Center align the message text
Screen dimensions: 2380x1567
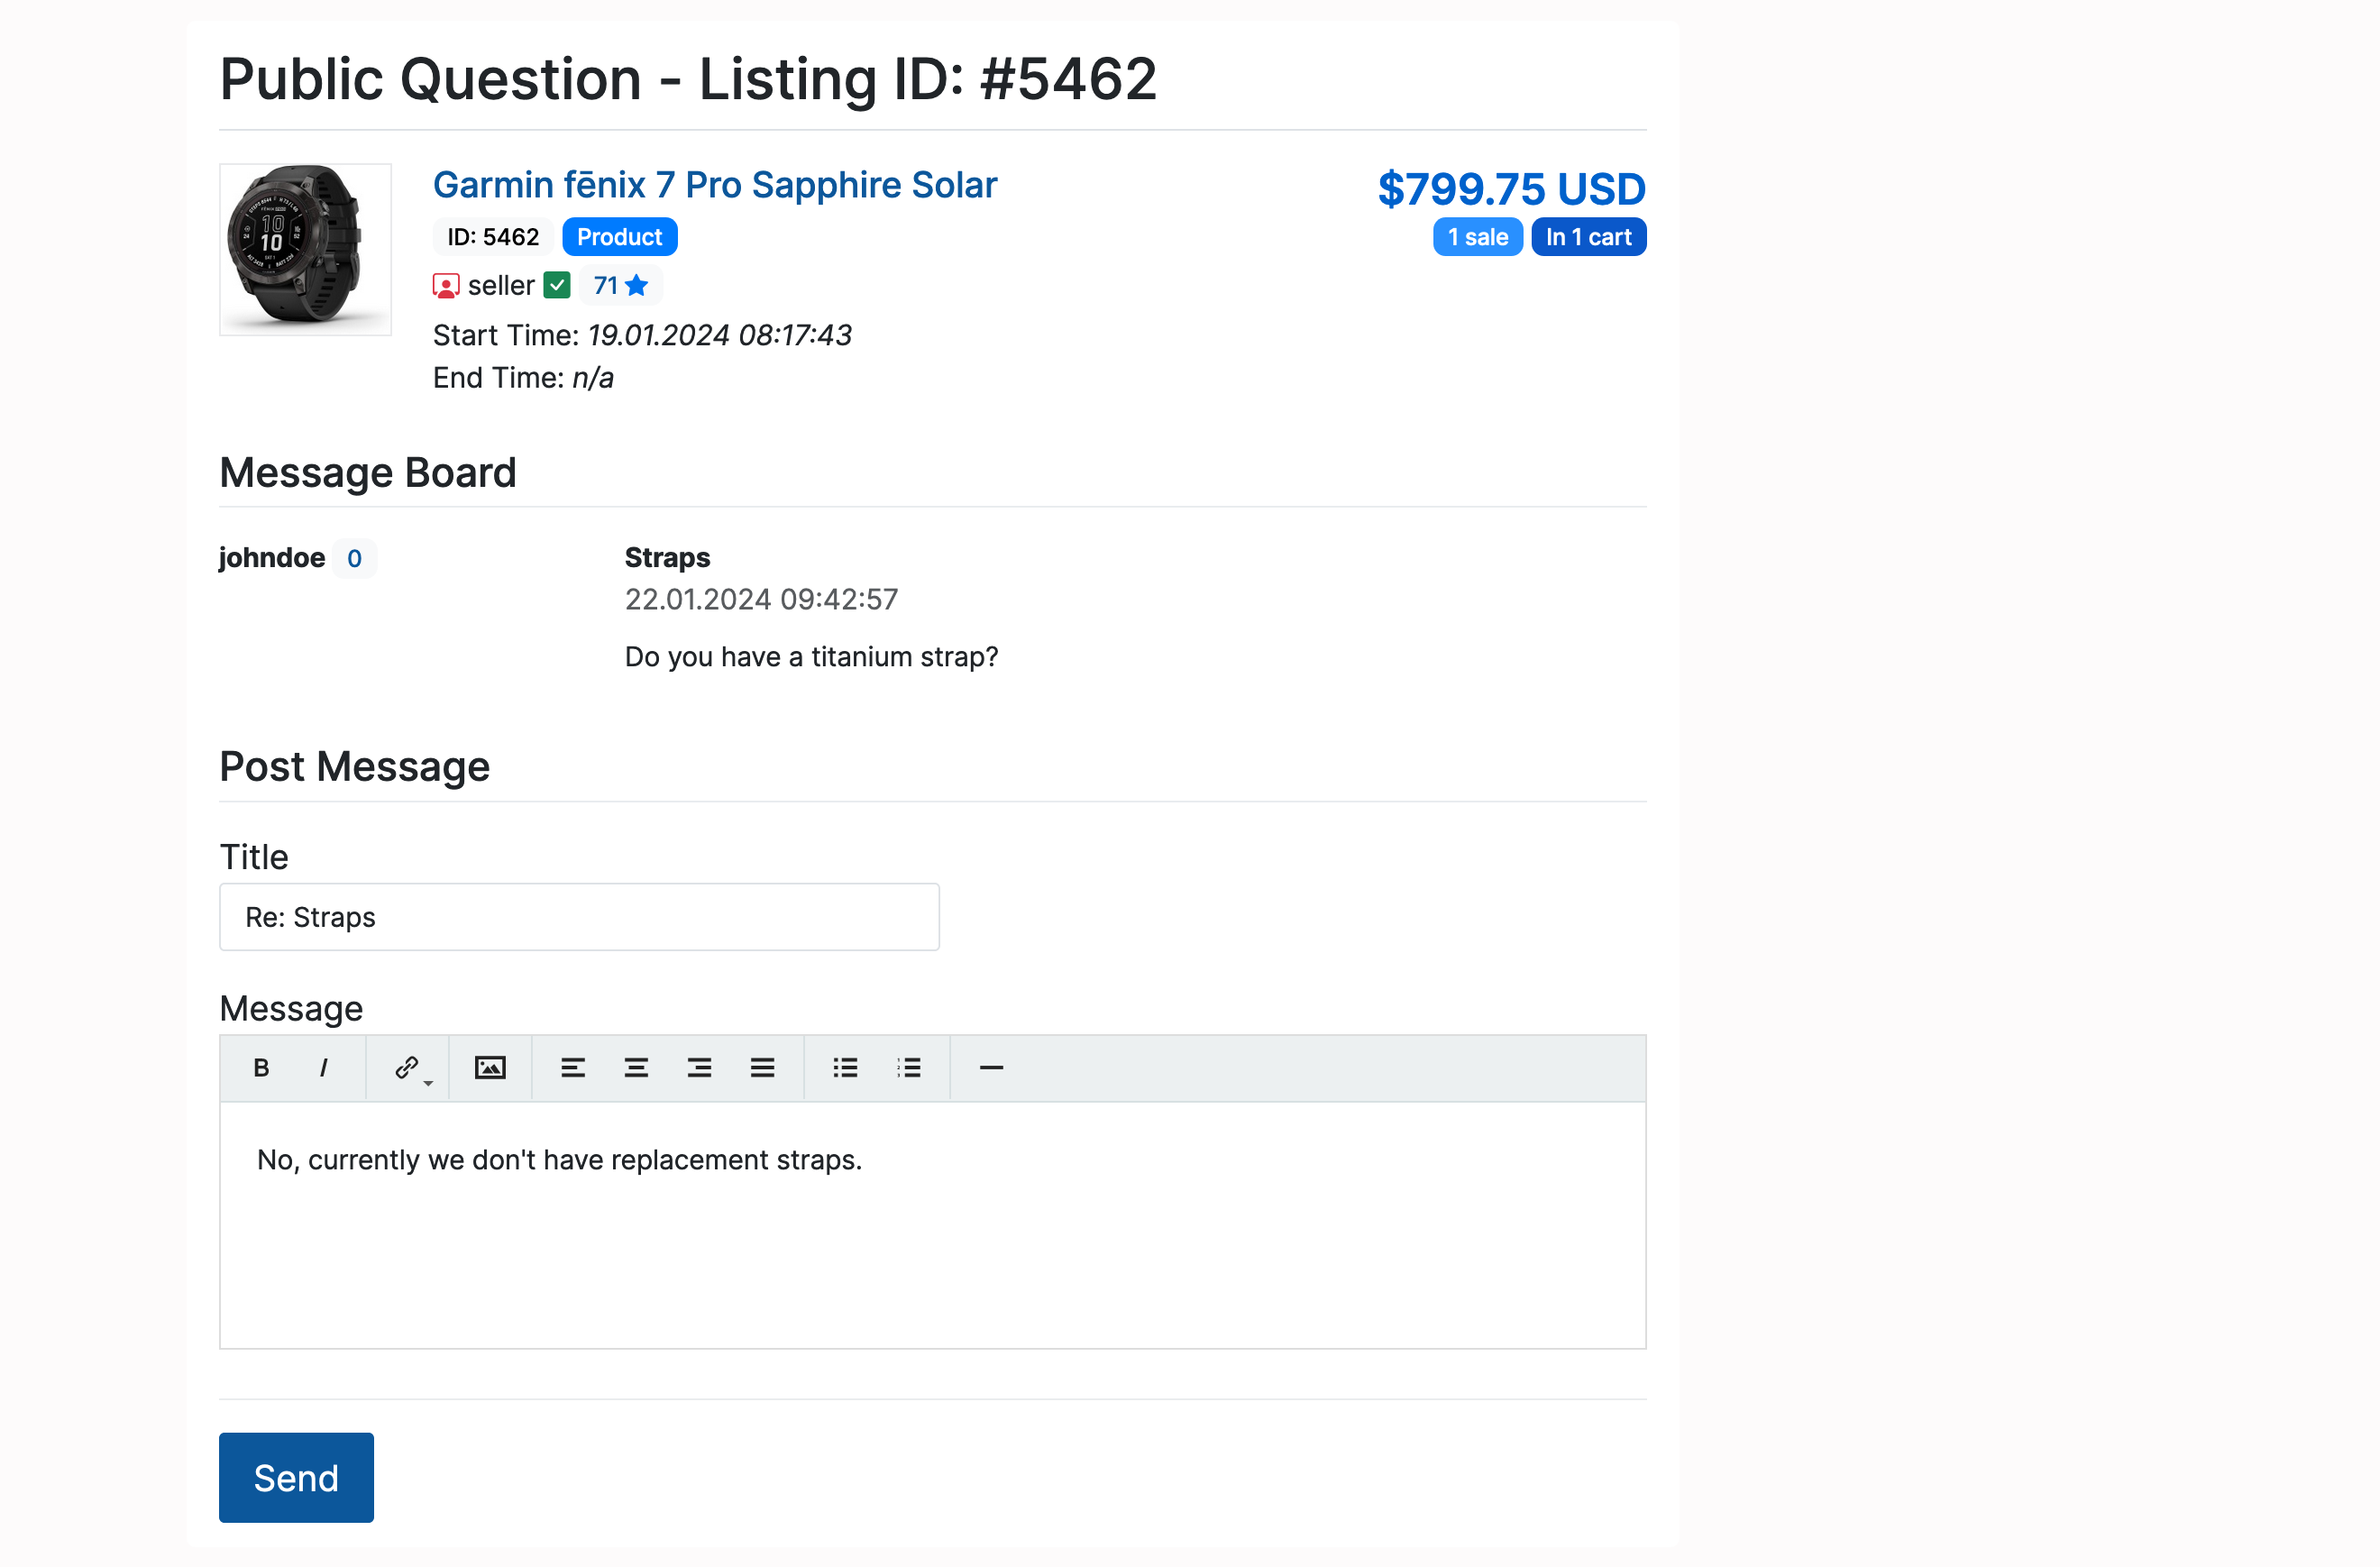pyautogui.click(x=636, y=1068)
